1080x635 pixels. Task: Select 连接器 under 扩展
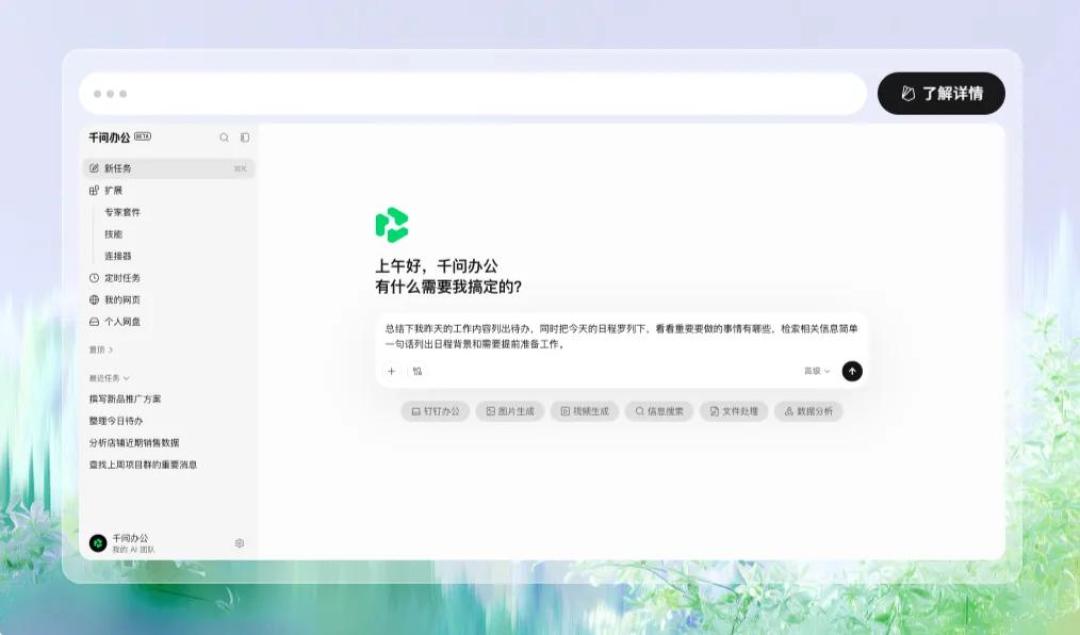[118, 256]
